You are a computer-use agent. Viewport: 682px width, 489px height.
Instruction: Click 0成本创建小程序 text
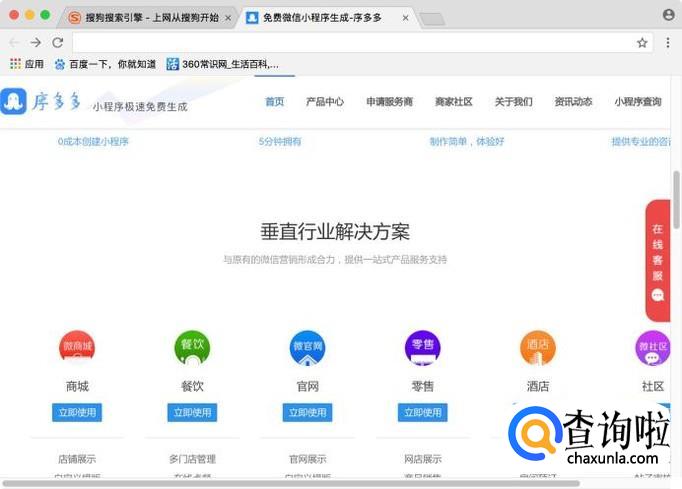point(93,141)
